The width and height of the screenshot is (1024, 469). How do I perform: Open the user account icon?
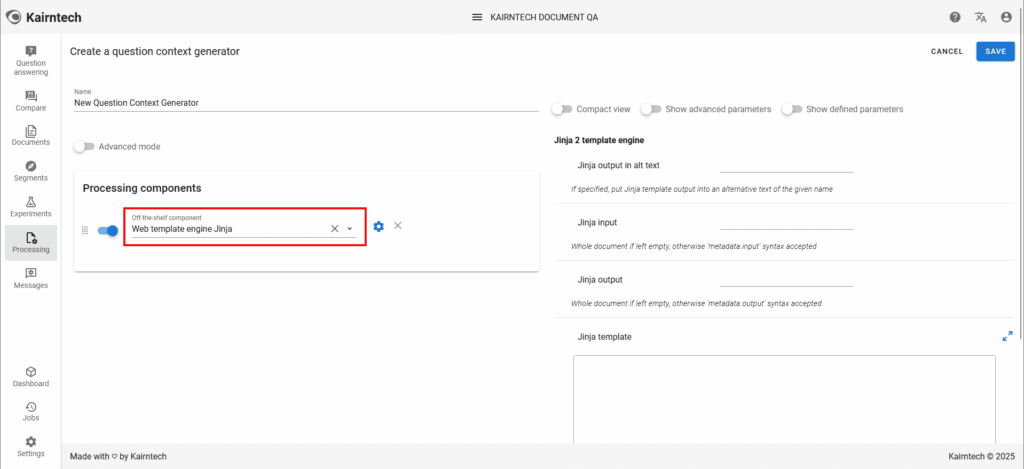coord(1005,17)
